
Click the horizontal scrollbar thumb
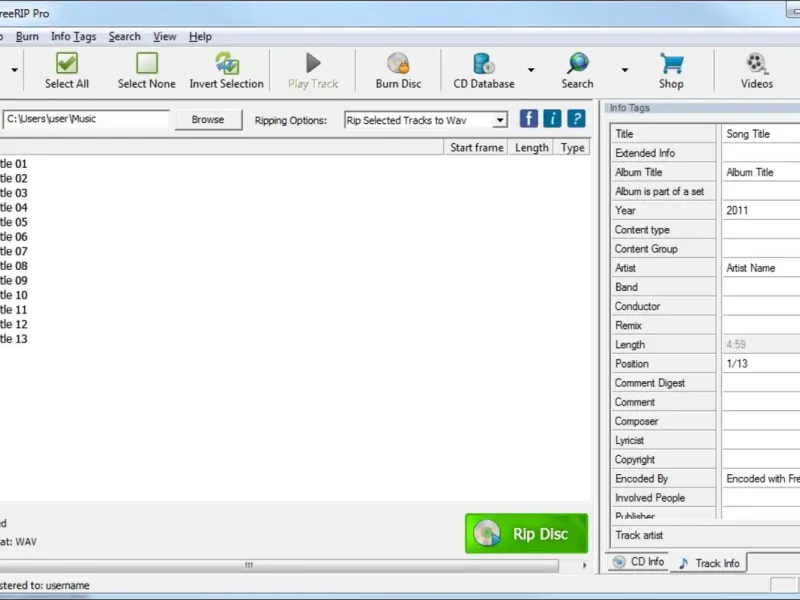[x=249, y=565]
